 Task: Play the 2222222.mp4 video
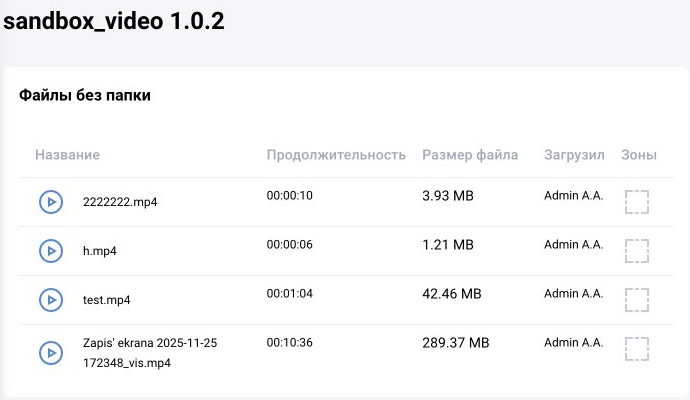[51, 202]
